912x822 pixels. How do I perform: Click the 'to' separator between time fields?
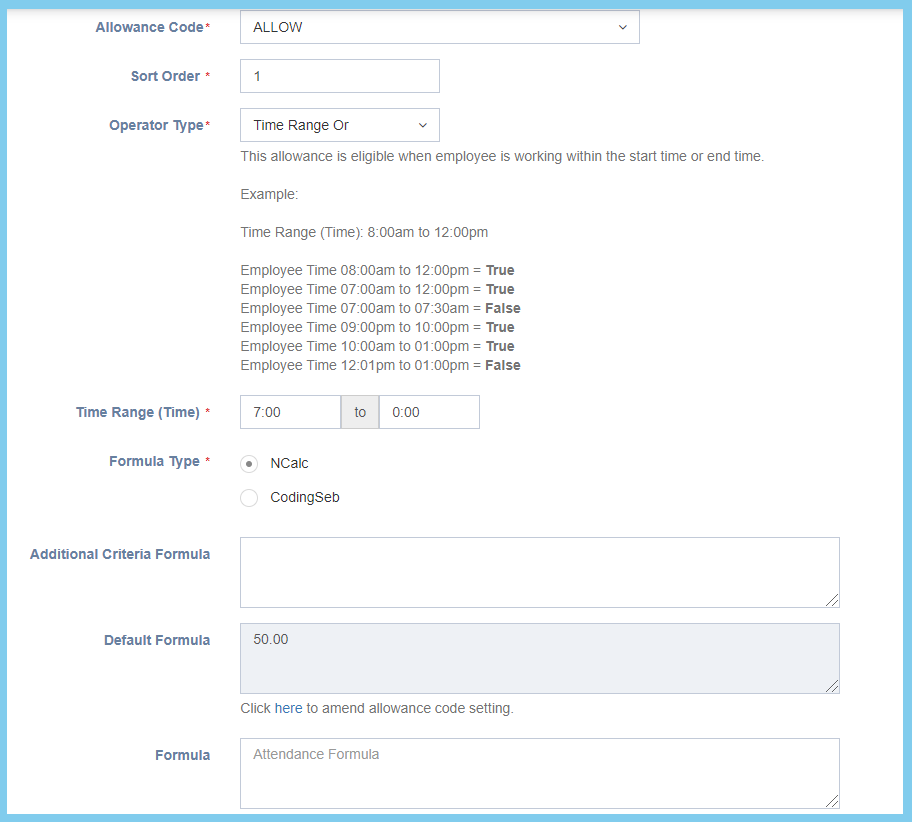[360, 412]
